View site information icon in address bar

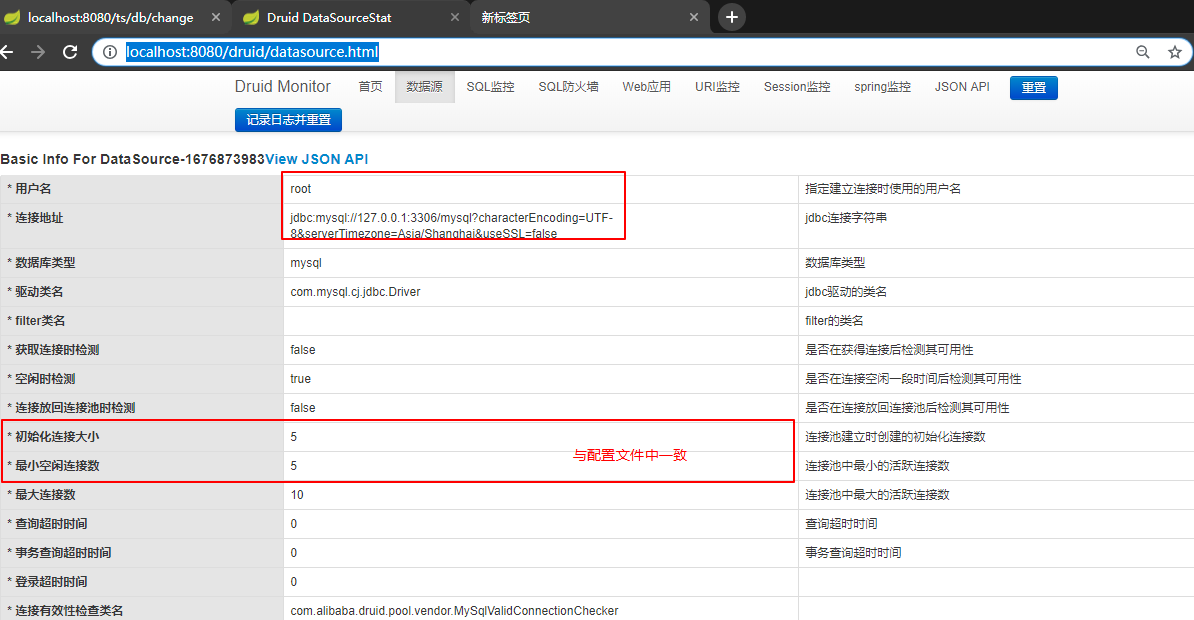click(x=110, y=52)
